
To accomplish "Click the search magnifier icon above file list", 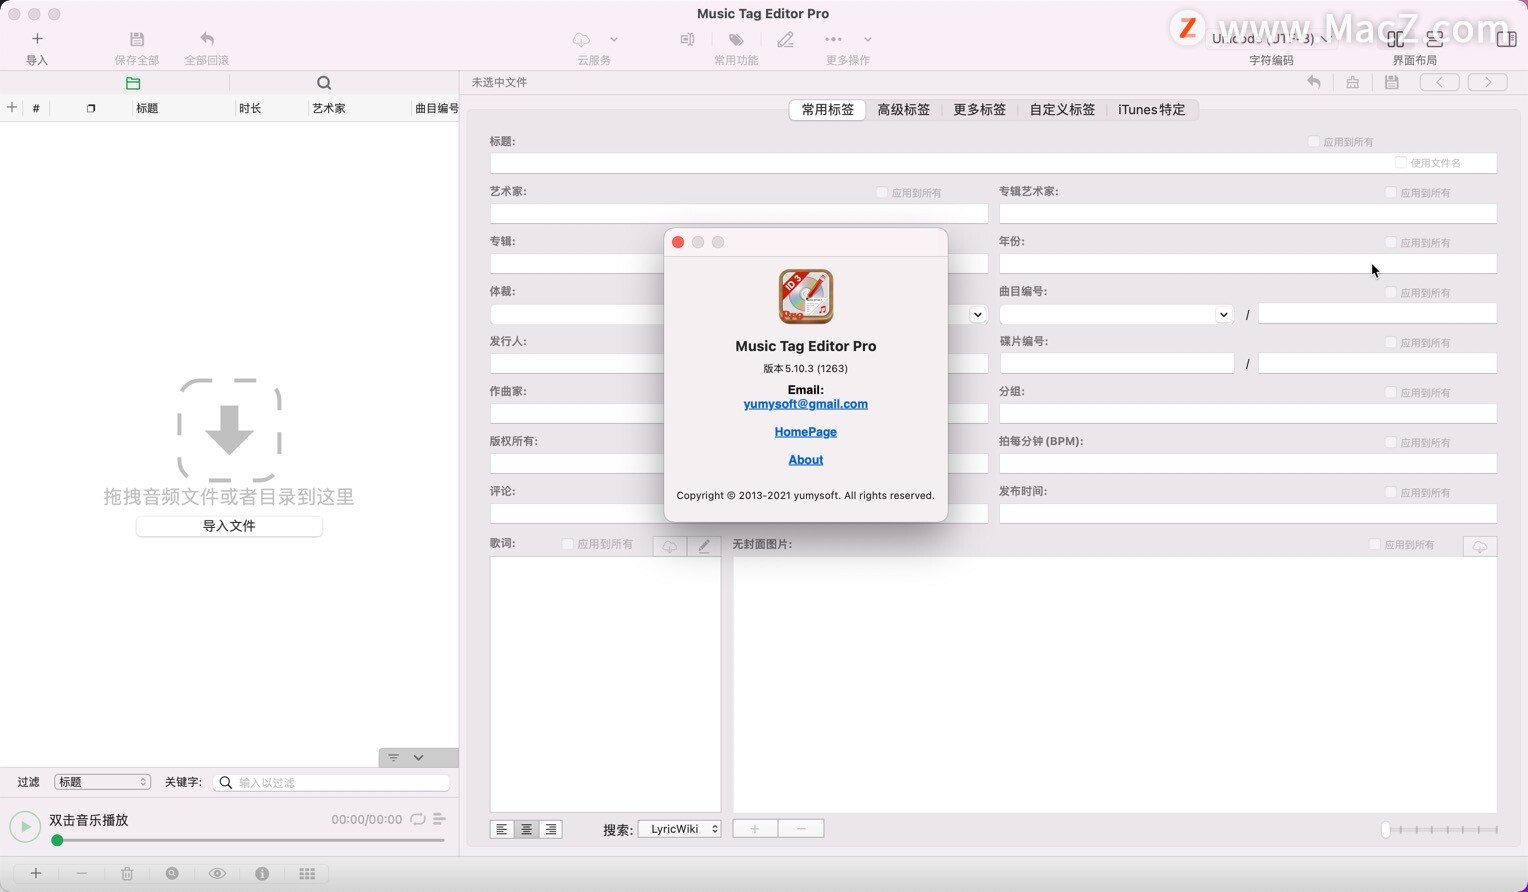I will tap(324, 83).
